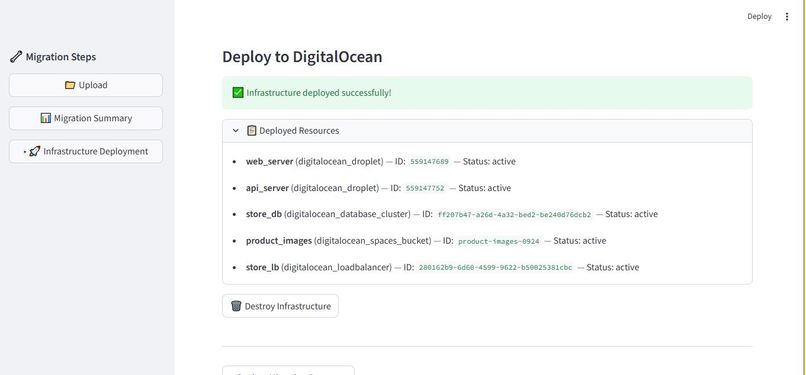Click the Deploy to DigitalOcean heading
This screenshot has height=375, width=806.
pos(302,57)
